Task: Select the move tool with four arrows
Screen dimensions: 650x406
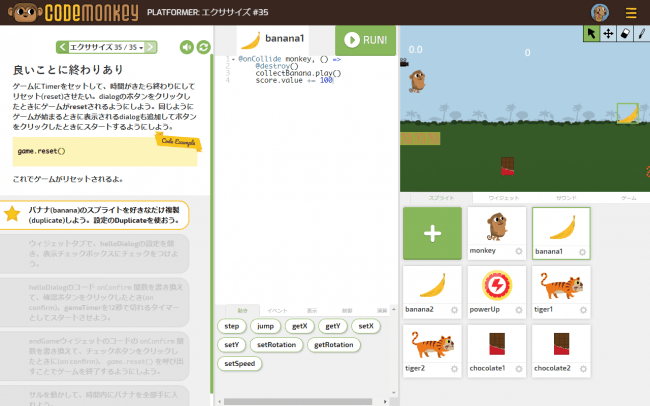Action: click(609, 33)
